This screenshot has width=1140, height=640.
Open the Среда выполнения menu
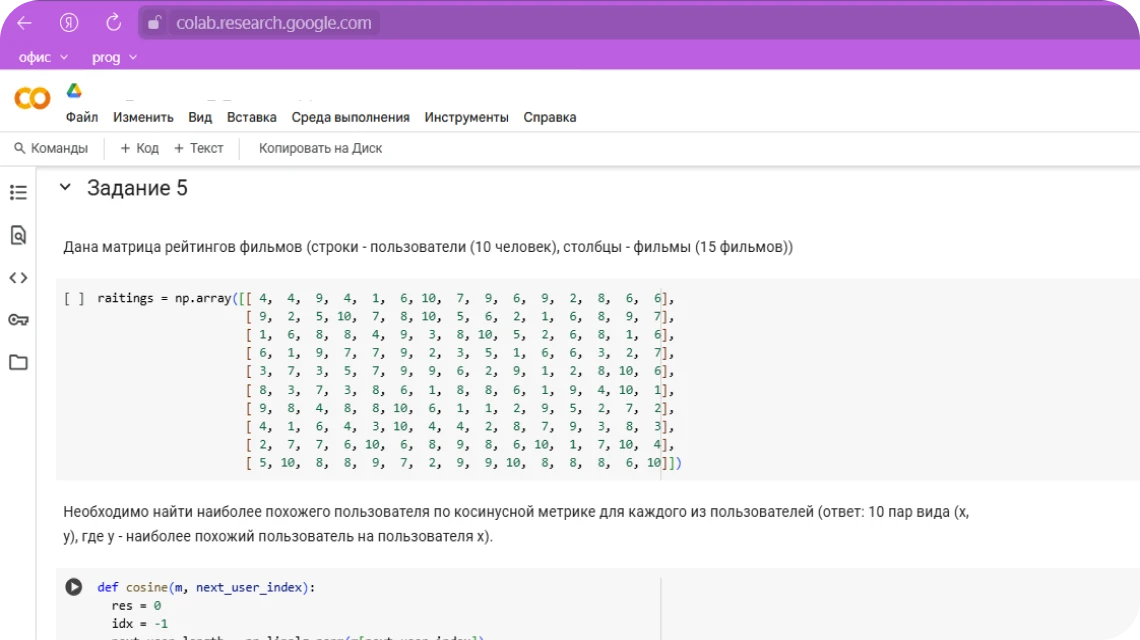tap(350, 117)
